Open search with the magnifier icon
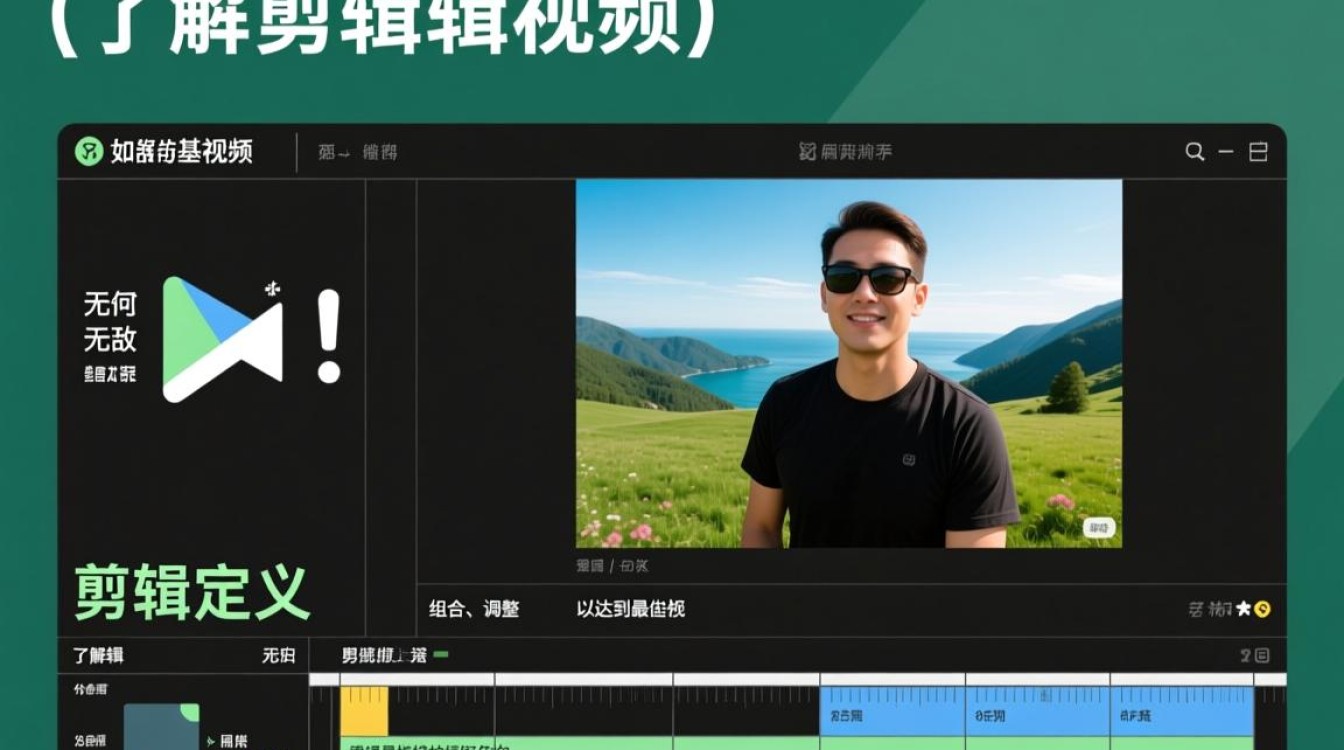The image size is (1344, 750). click(1194, 152)
